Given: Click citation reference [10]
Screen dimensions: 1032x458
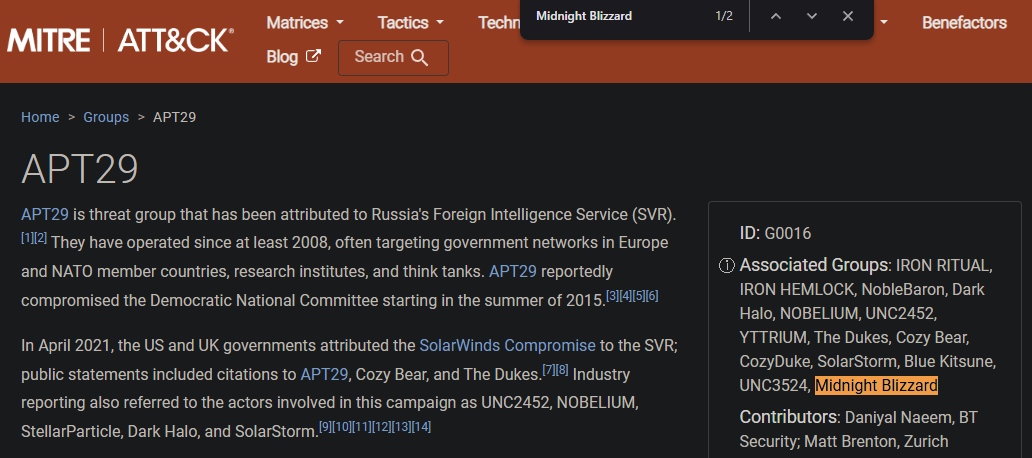Looking at the screenshot, I should (x=342, y=426).
